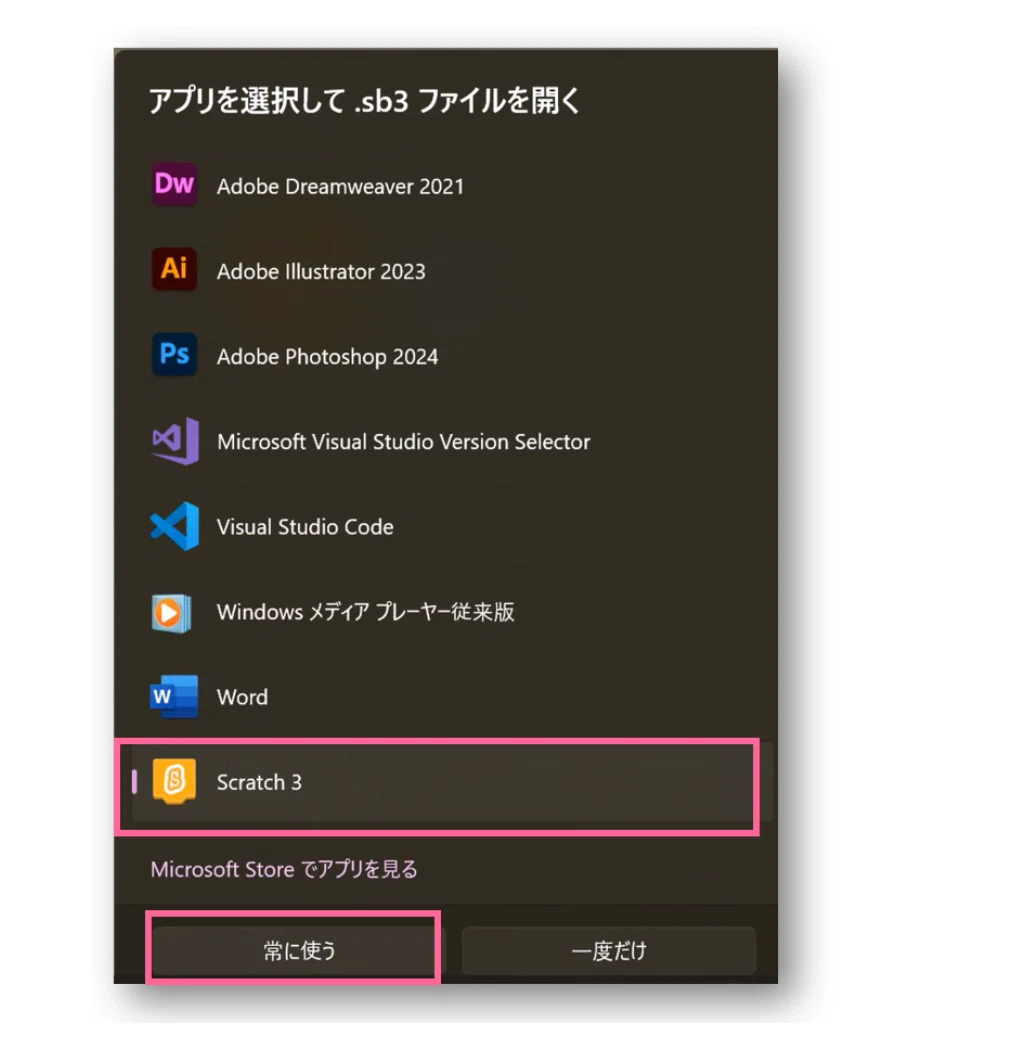The height and width of the screenshot is (1037, 1013).
Task: Select Windows メディア プレーヤー従来版 entry
Action: [366, 612]
